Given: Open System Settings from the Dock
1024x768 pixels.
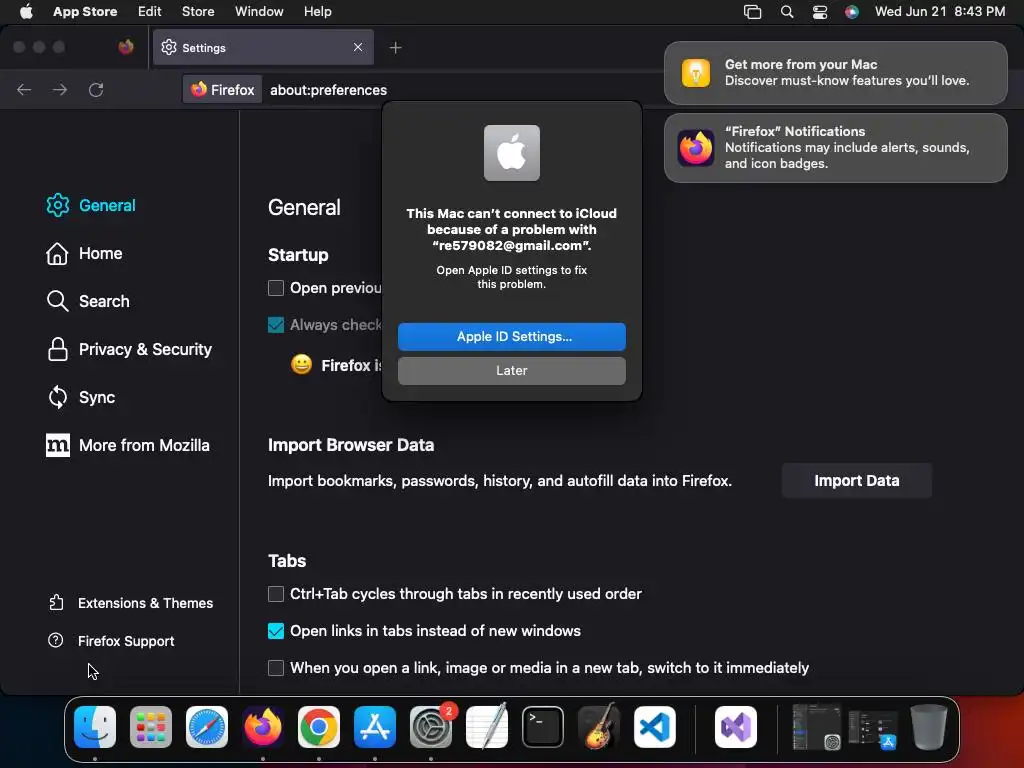Looking at the screenshot, I should pyautogui.click(x=431, y=726).
